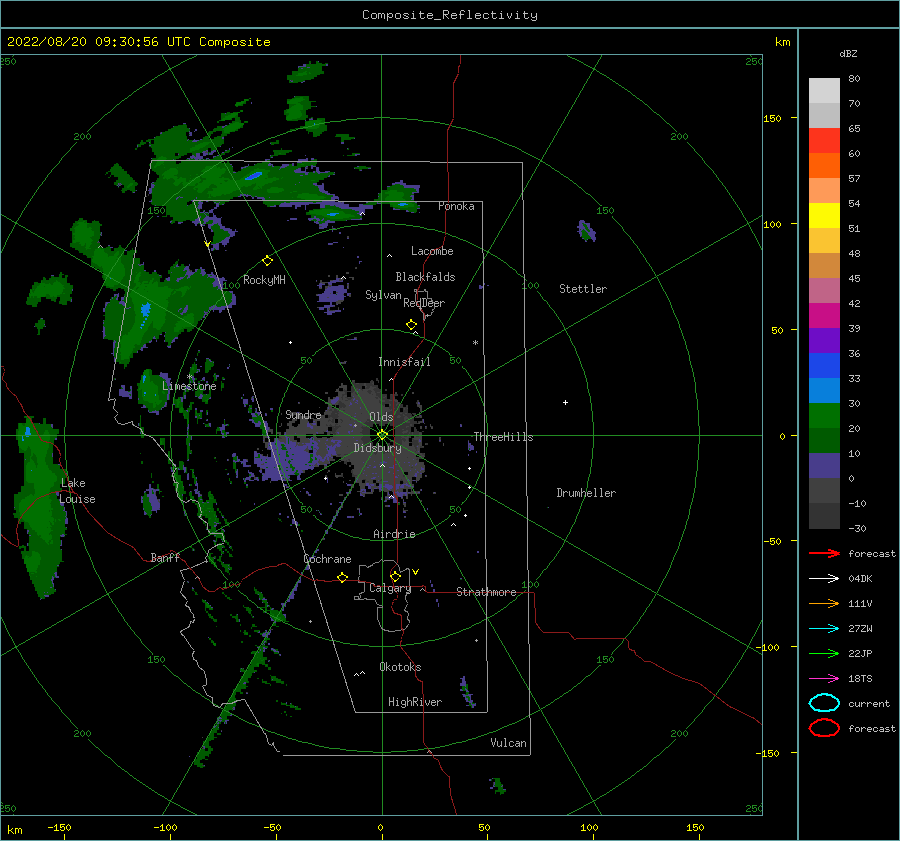
Task: Click the yellow diamond marker inside Calgary
Action: pos(395,576)
